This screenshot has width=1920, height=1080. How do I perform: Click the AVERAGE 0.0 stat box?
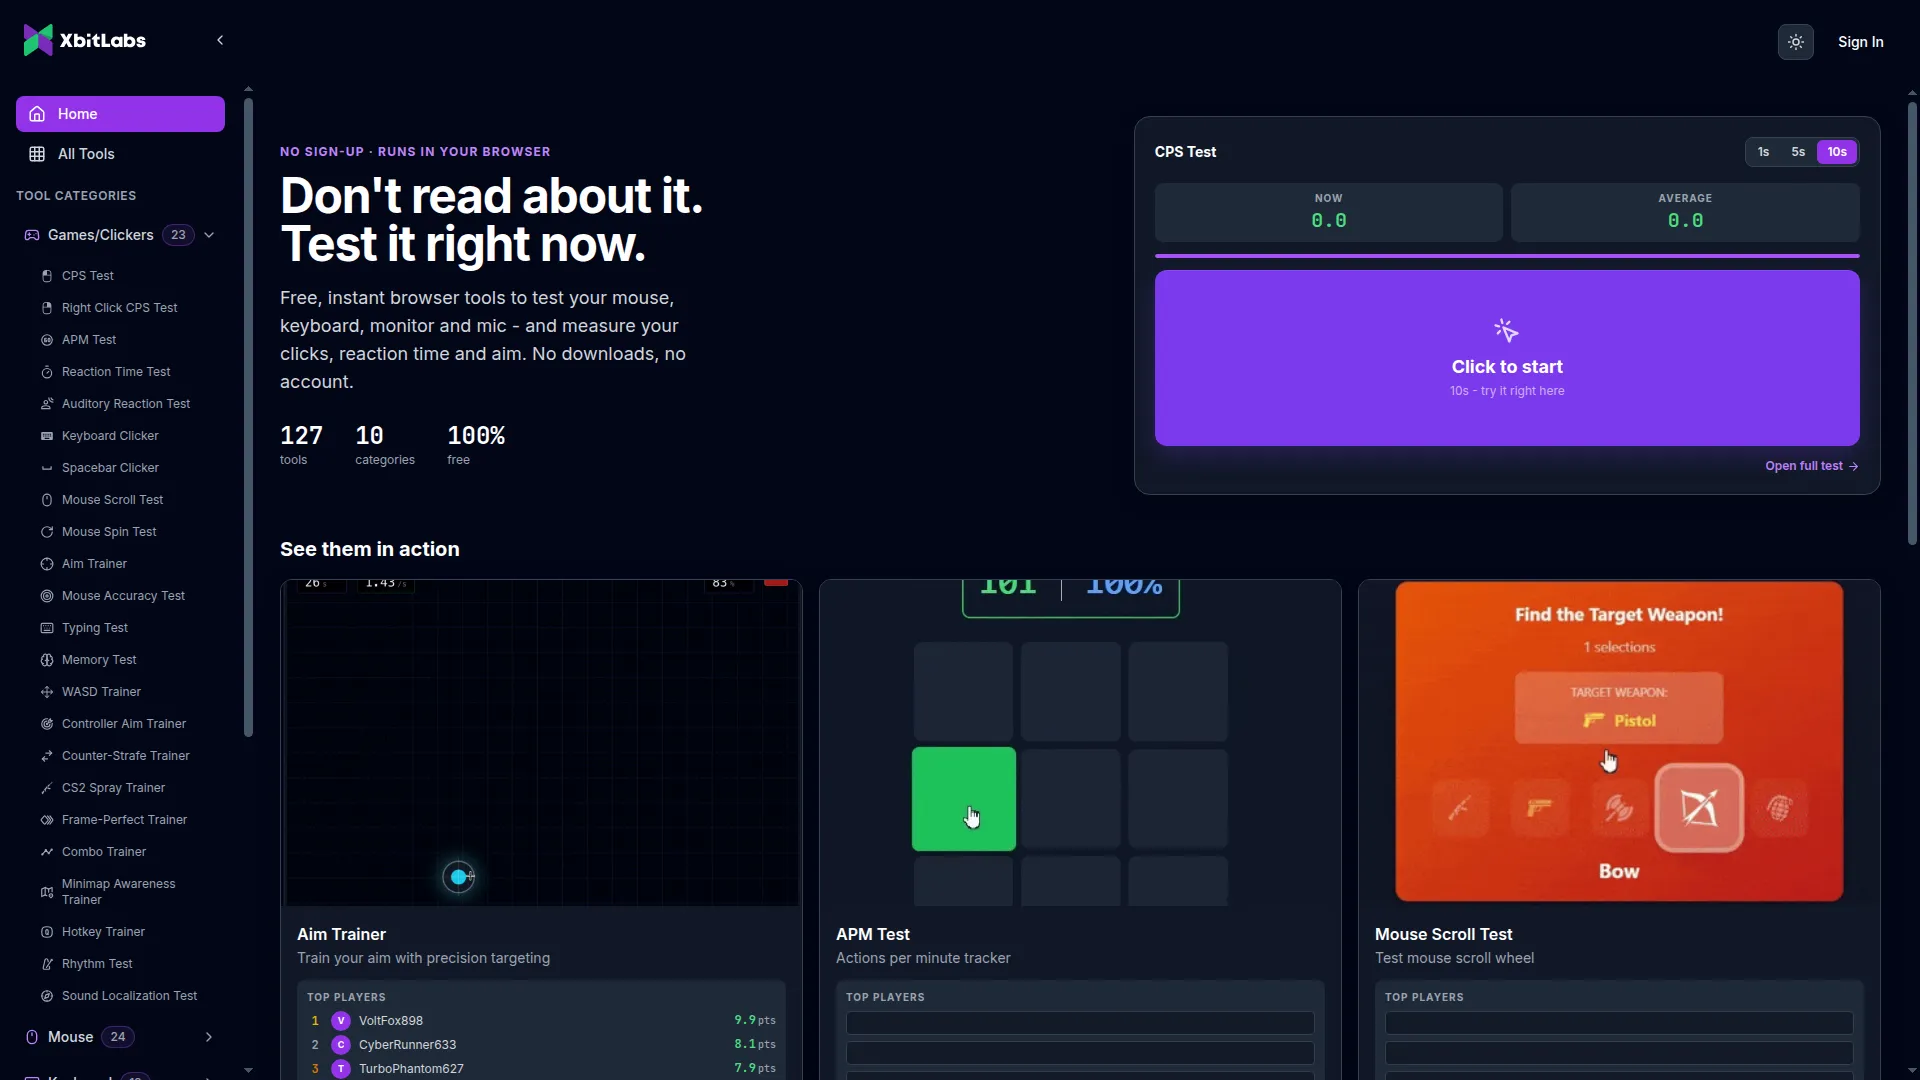tap(1685, 212)
